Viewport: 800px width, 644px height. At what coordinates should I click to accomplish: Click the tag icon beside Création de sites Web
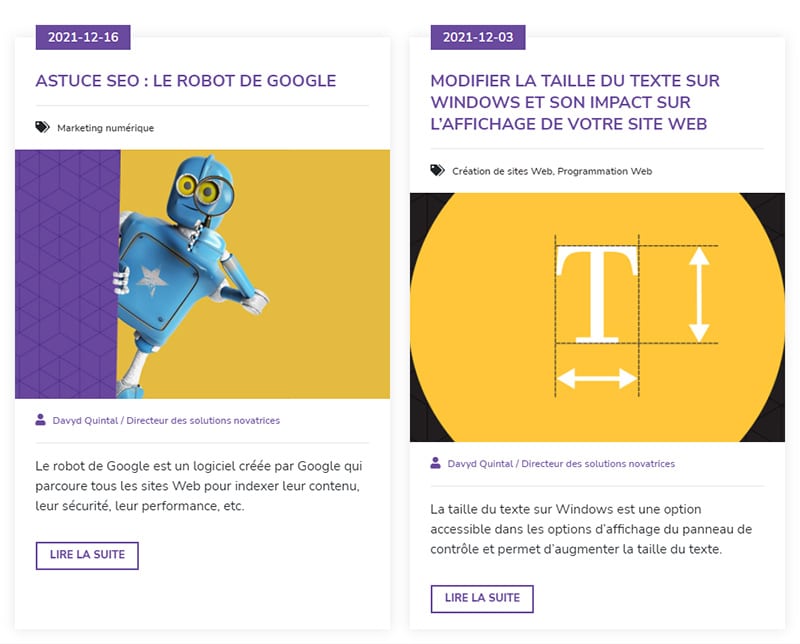pos(437,170)
